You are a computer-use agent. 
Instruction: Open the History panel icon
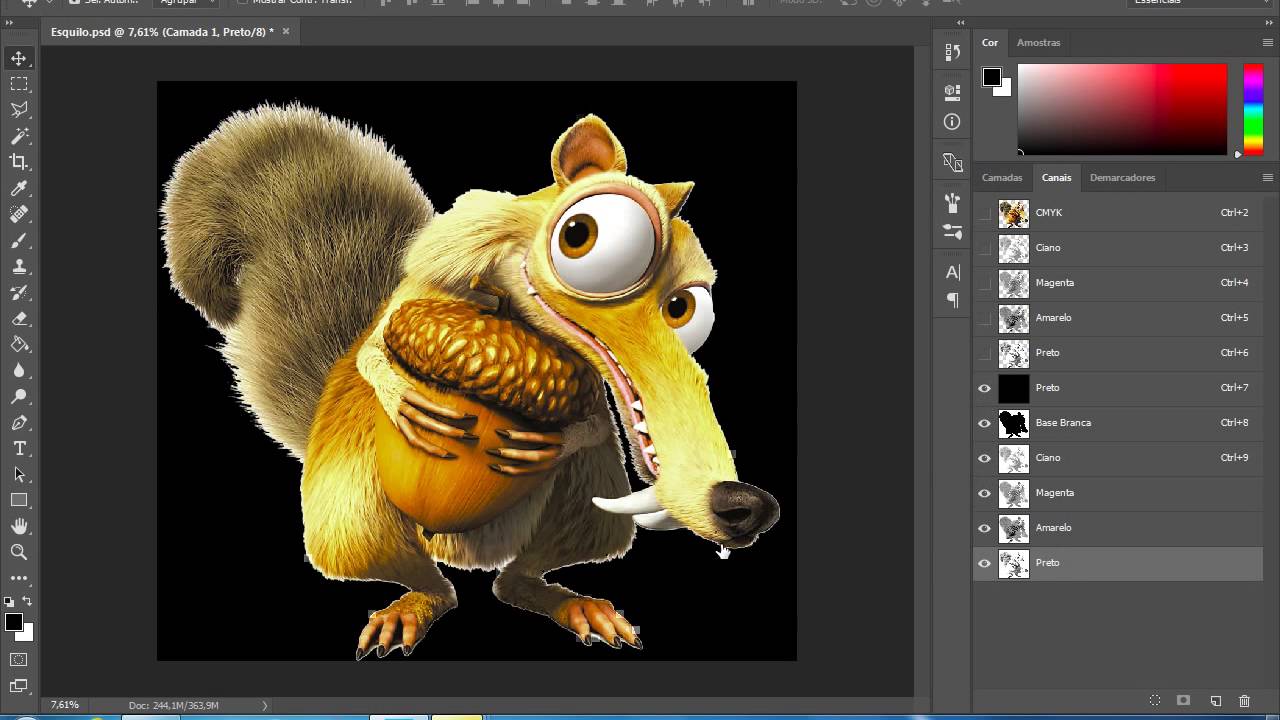coord(952,52)
